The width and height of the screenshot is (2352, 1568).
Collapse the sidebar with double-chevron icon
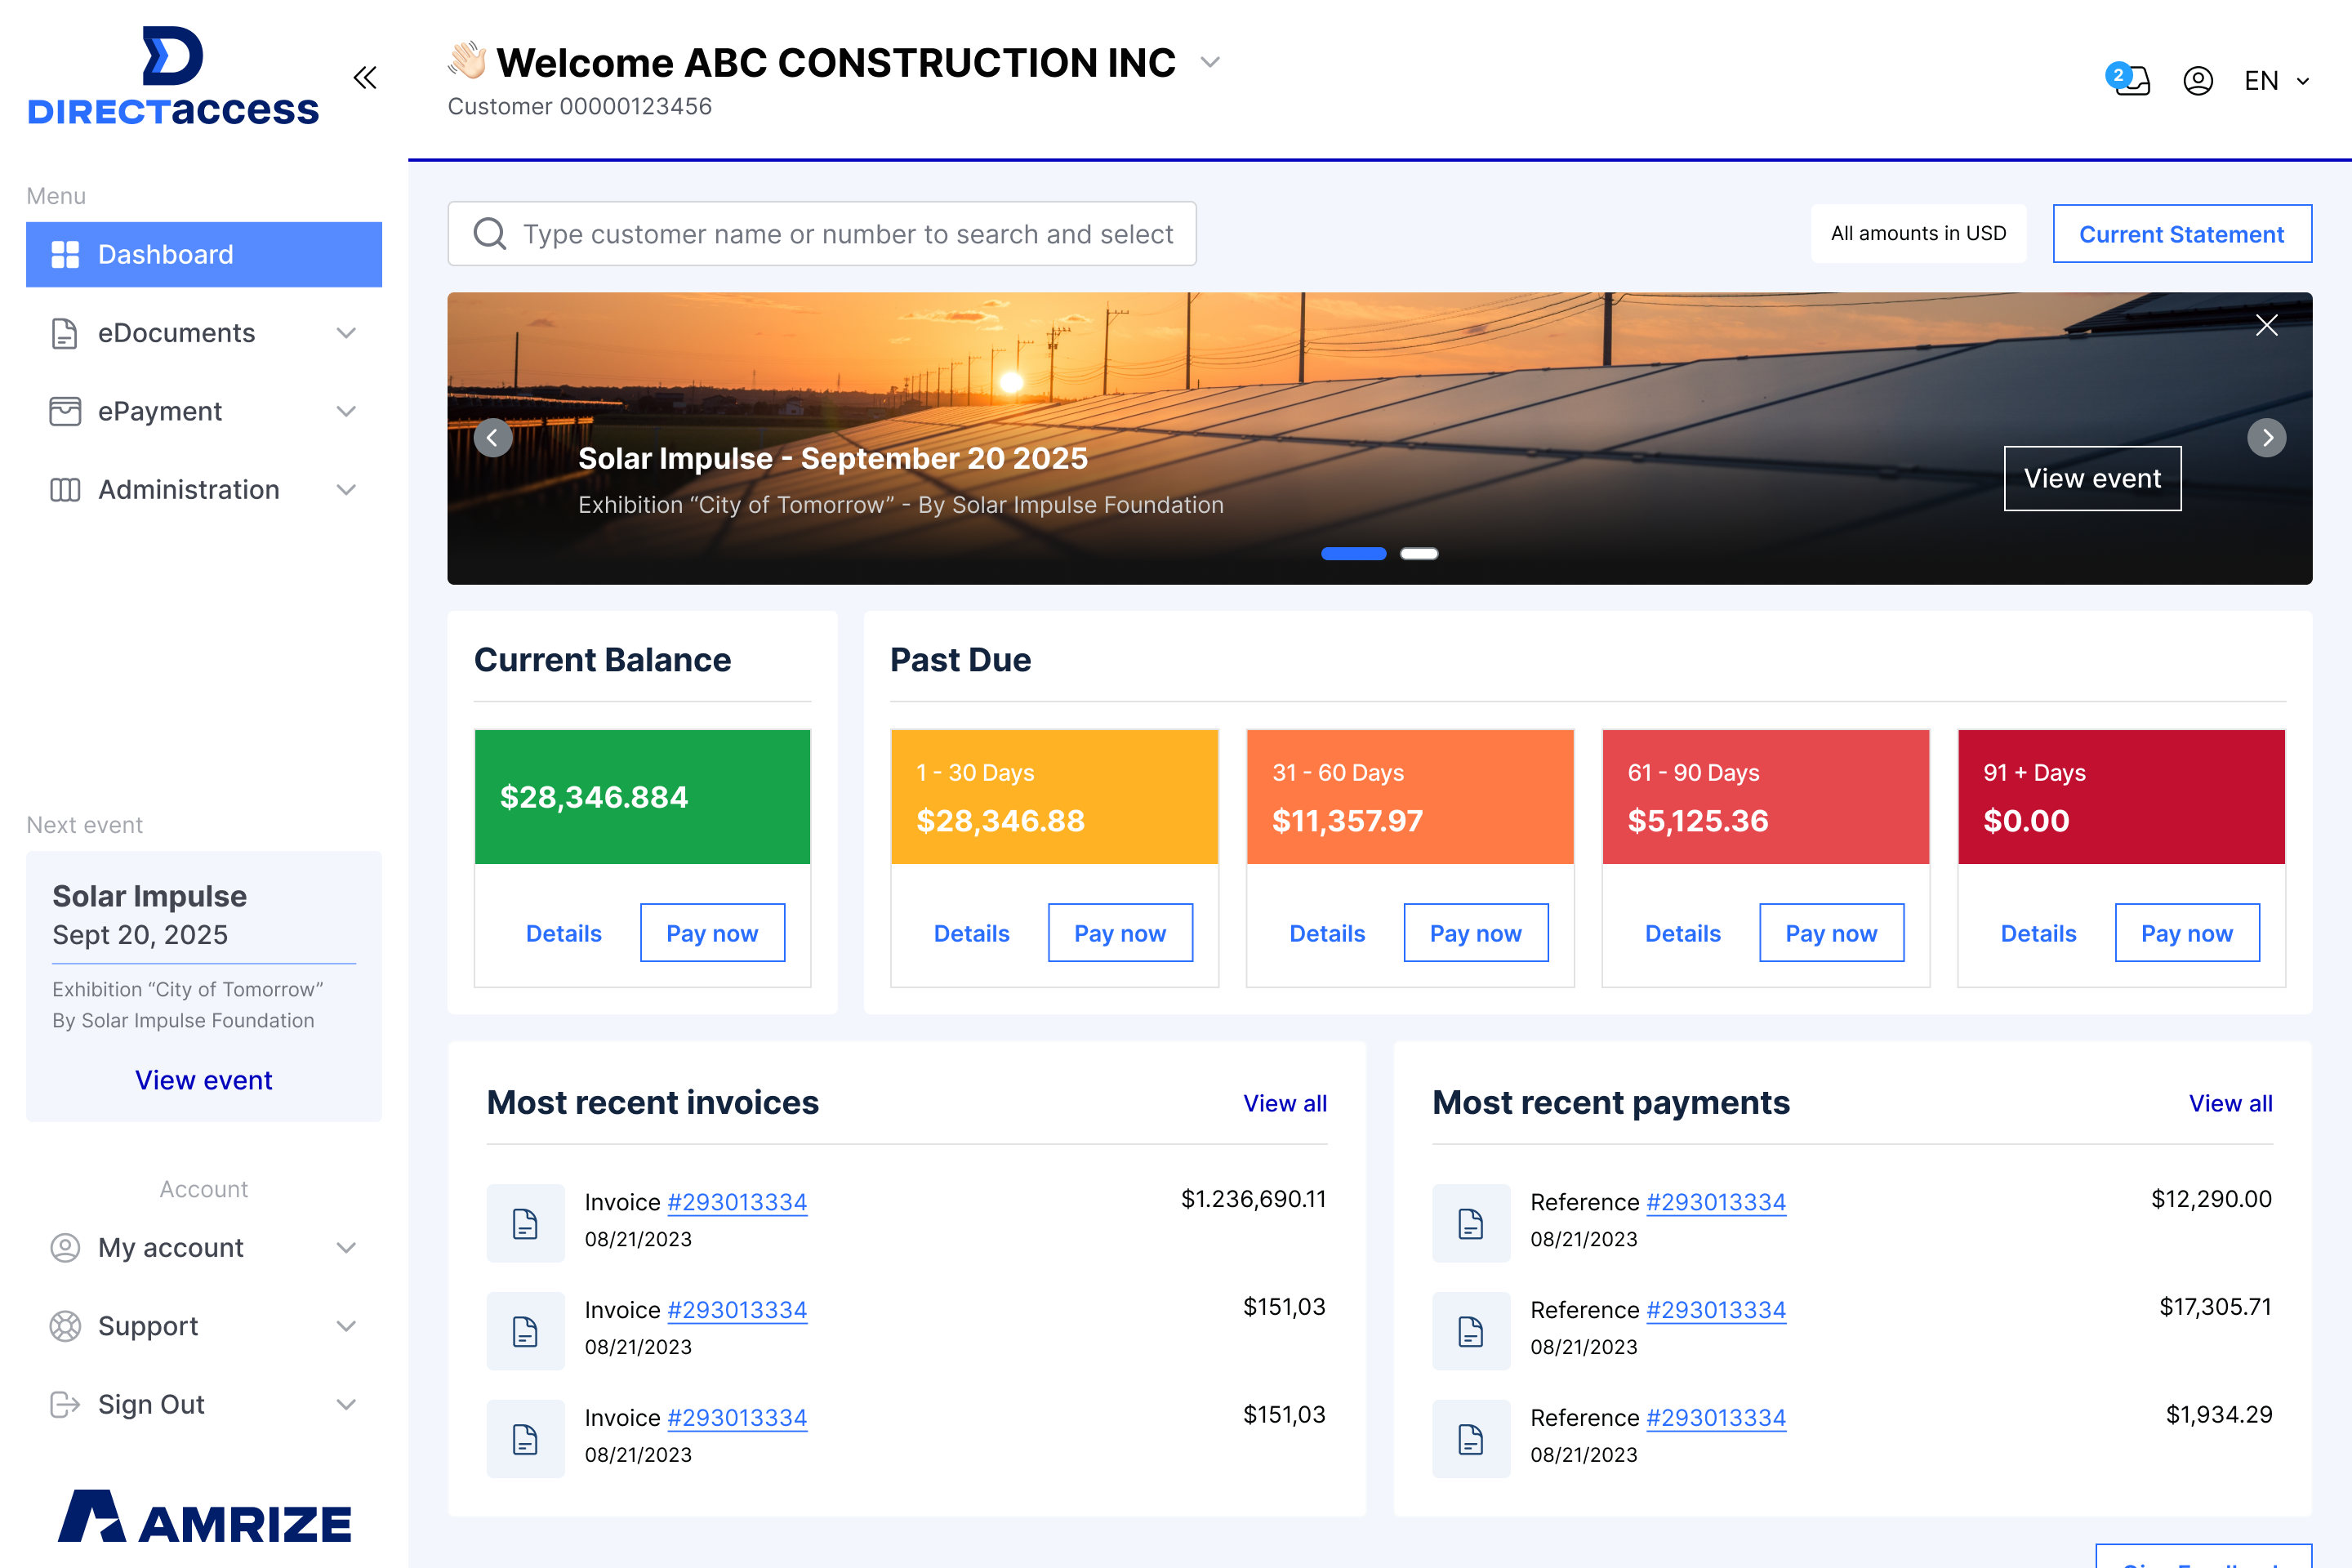365,78
